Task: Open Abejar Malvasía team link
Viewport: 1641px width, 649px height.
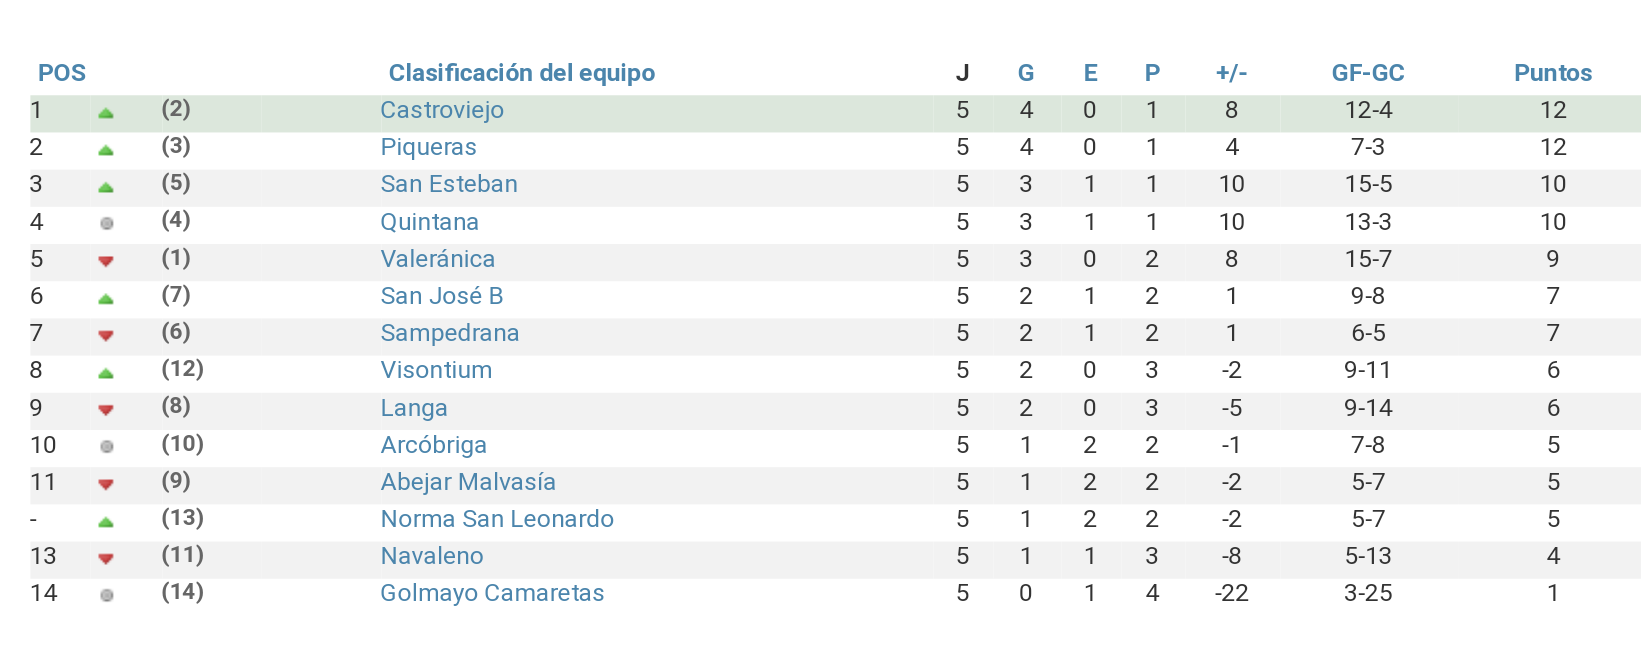Action: point(468,482)
